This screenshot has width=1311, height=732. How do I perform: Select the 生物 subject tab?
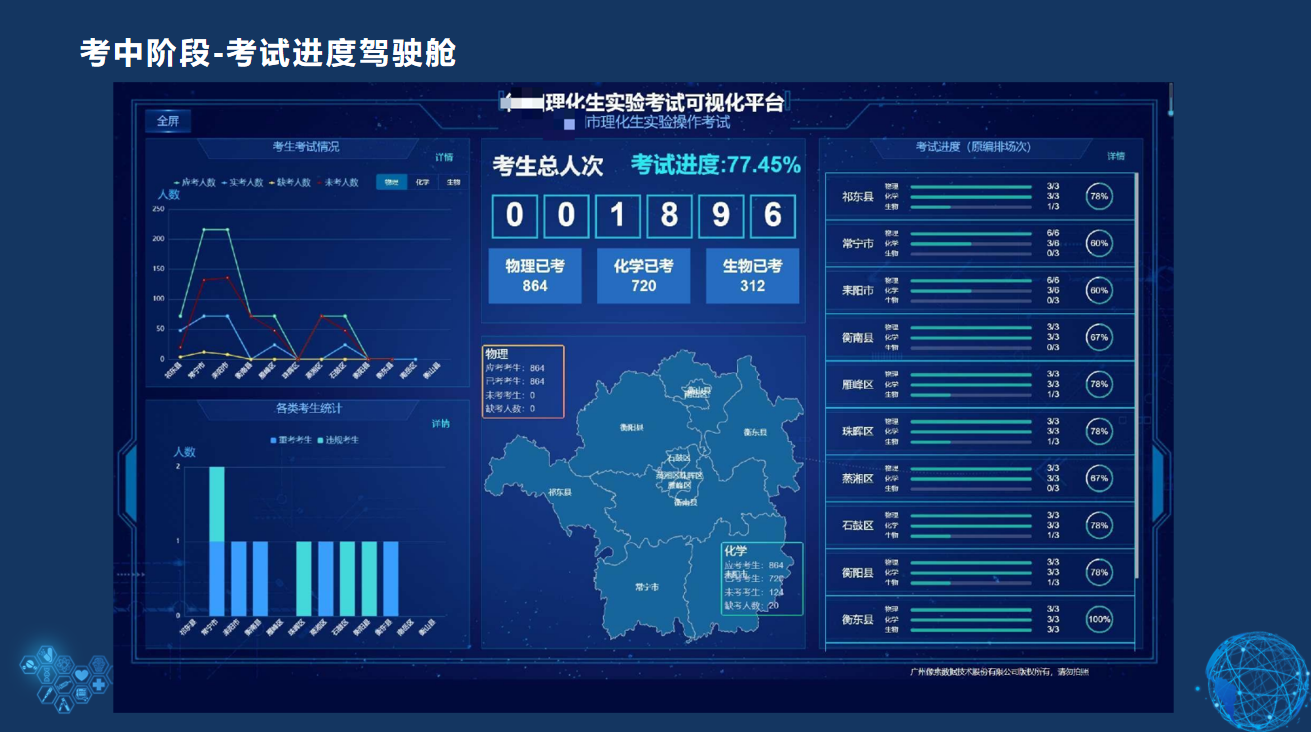coord(453,183)
